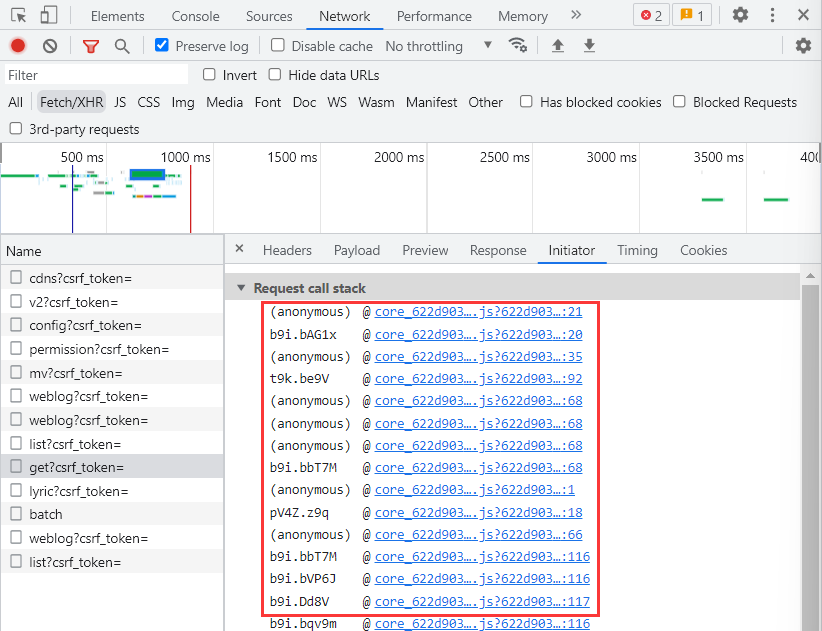The height and width of the screenshot is (631, 822).
Task: Switch to the Timing tab
Action: point(637,251)
